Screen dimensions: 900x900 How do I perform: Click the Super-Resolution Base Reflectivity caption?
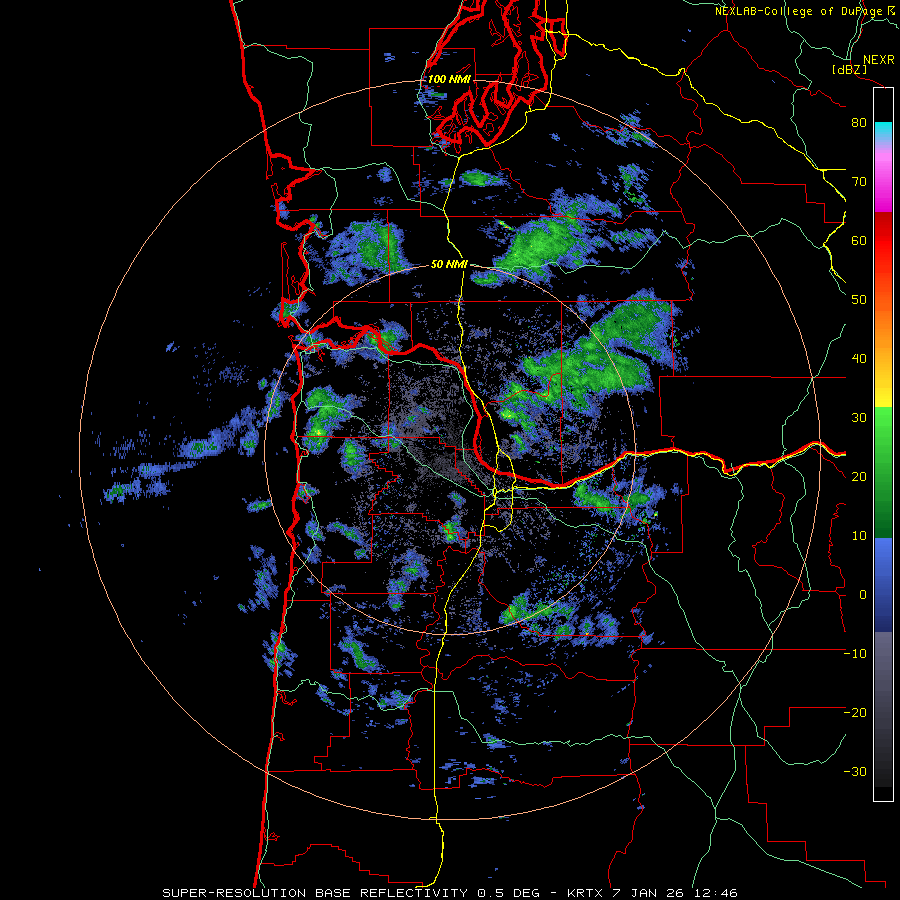pyautogui.click(x=315, y=893)
